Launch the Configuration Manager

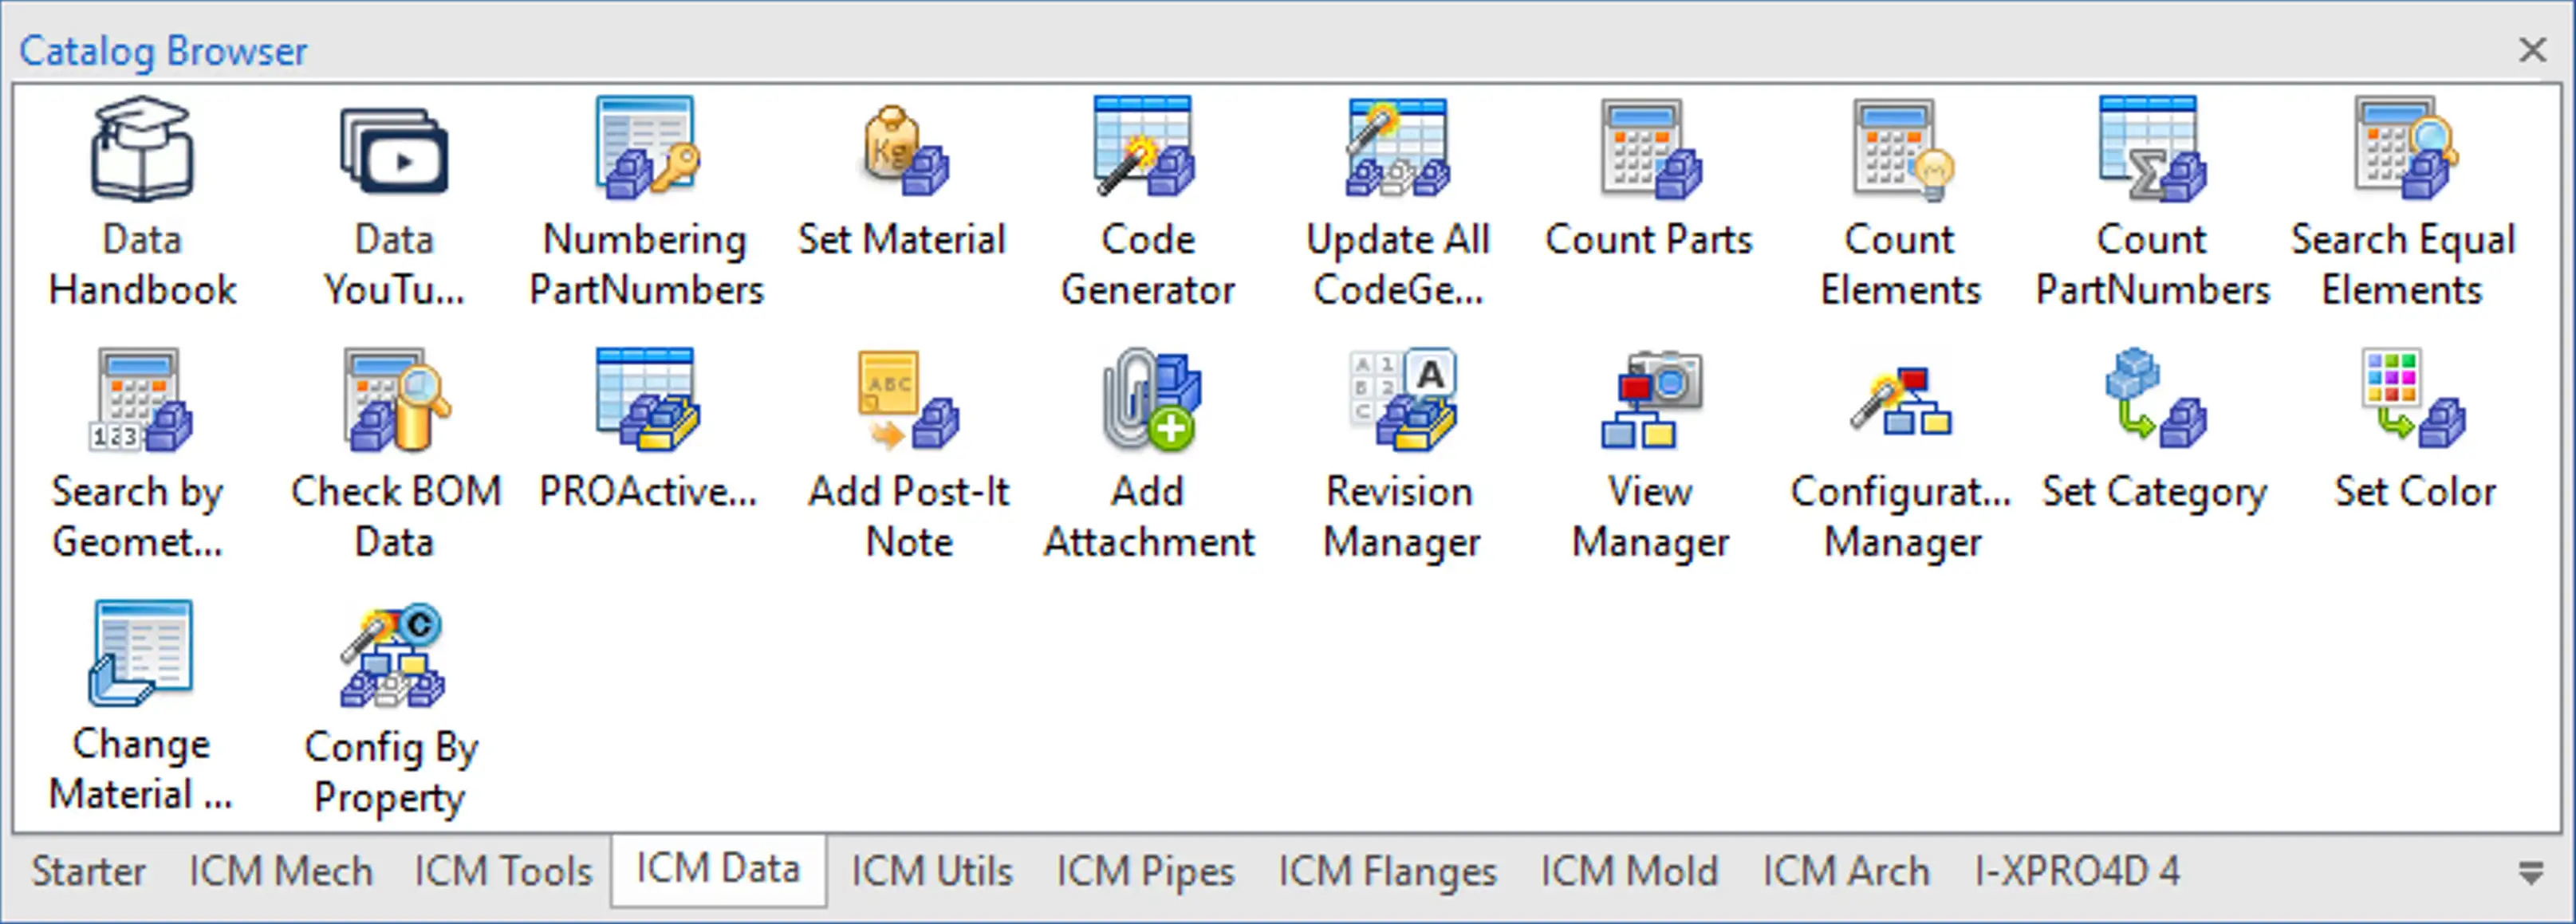pos(1900,450)
